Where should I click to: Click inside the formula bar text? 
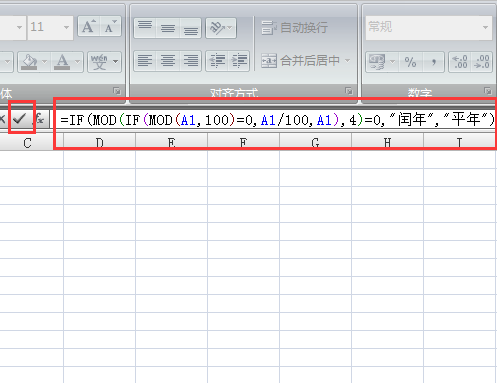pos(277,119)
